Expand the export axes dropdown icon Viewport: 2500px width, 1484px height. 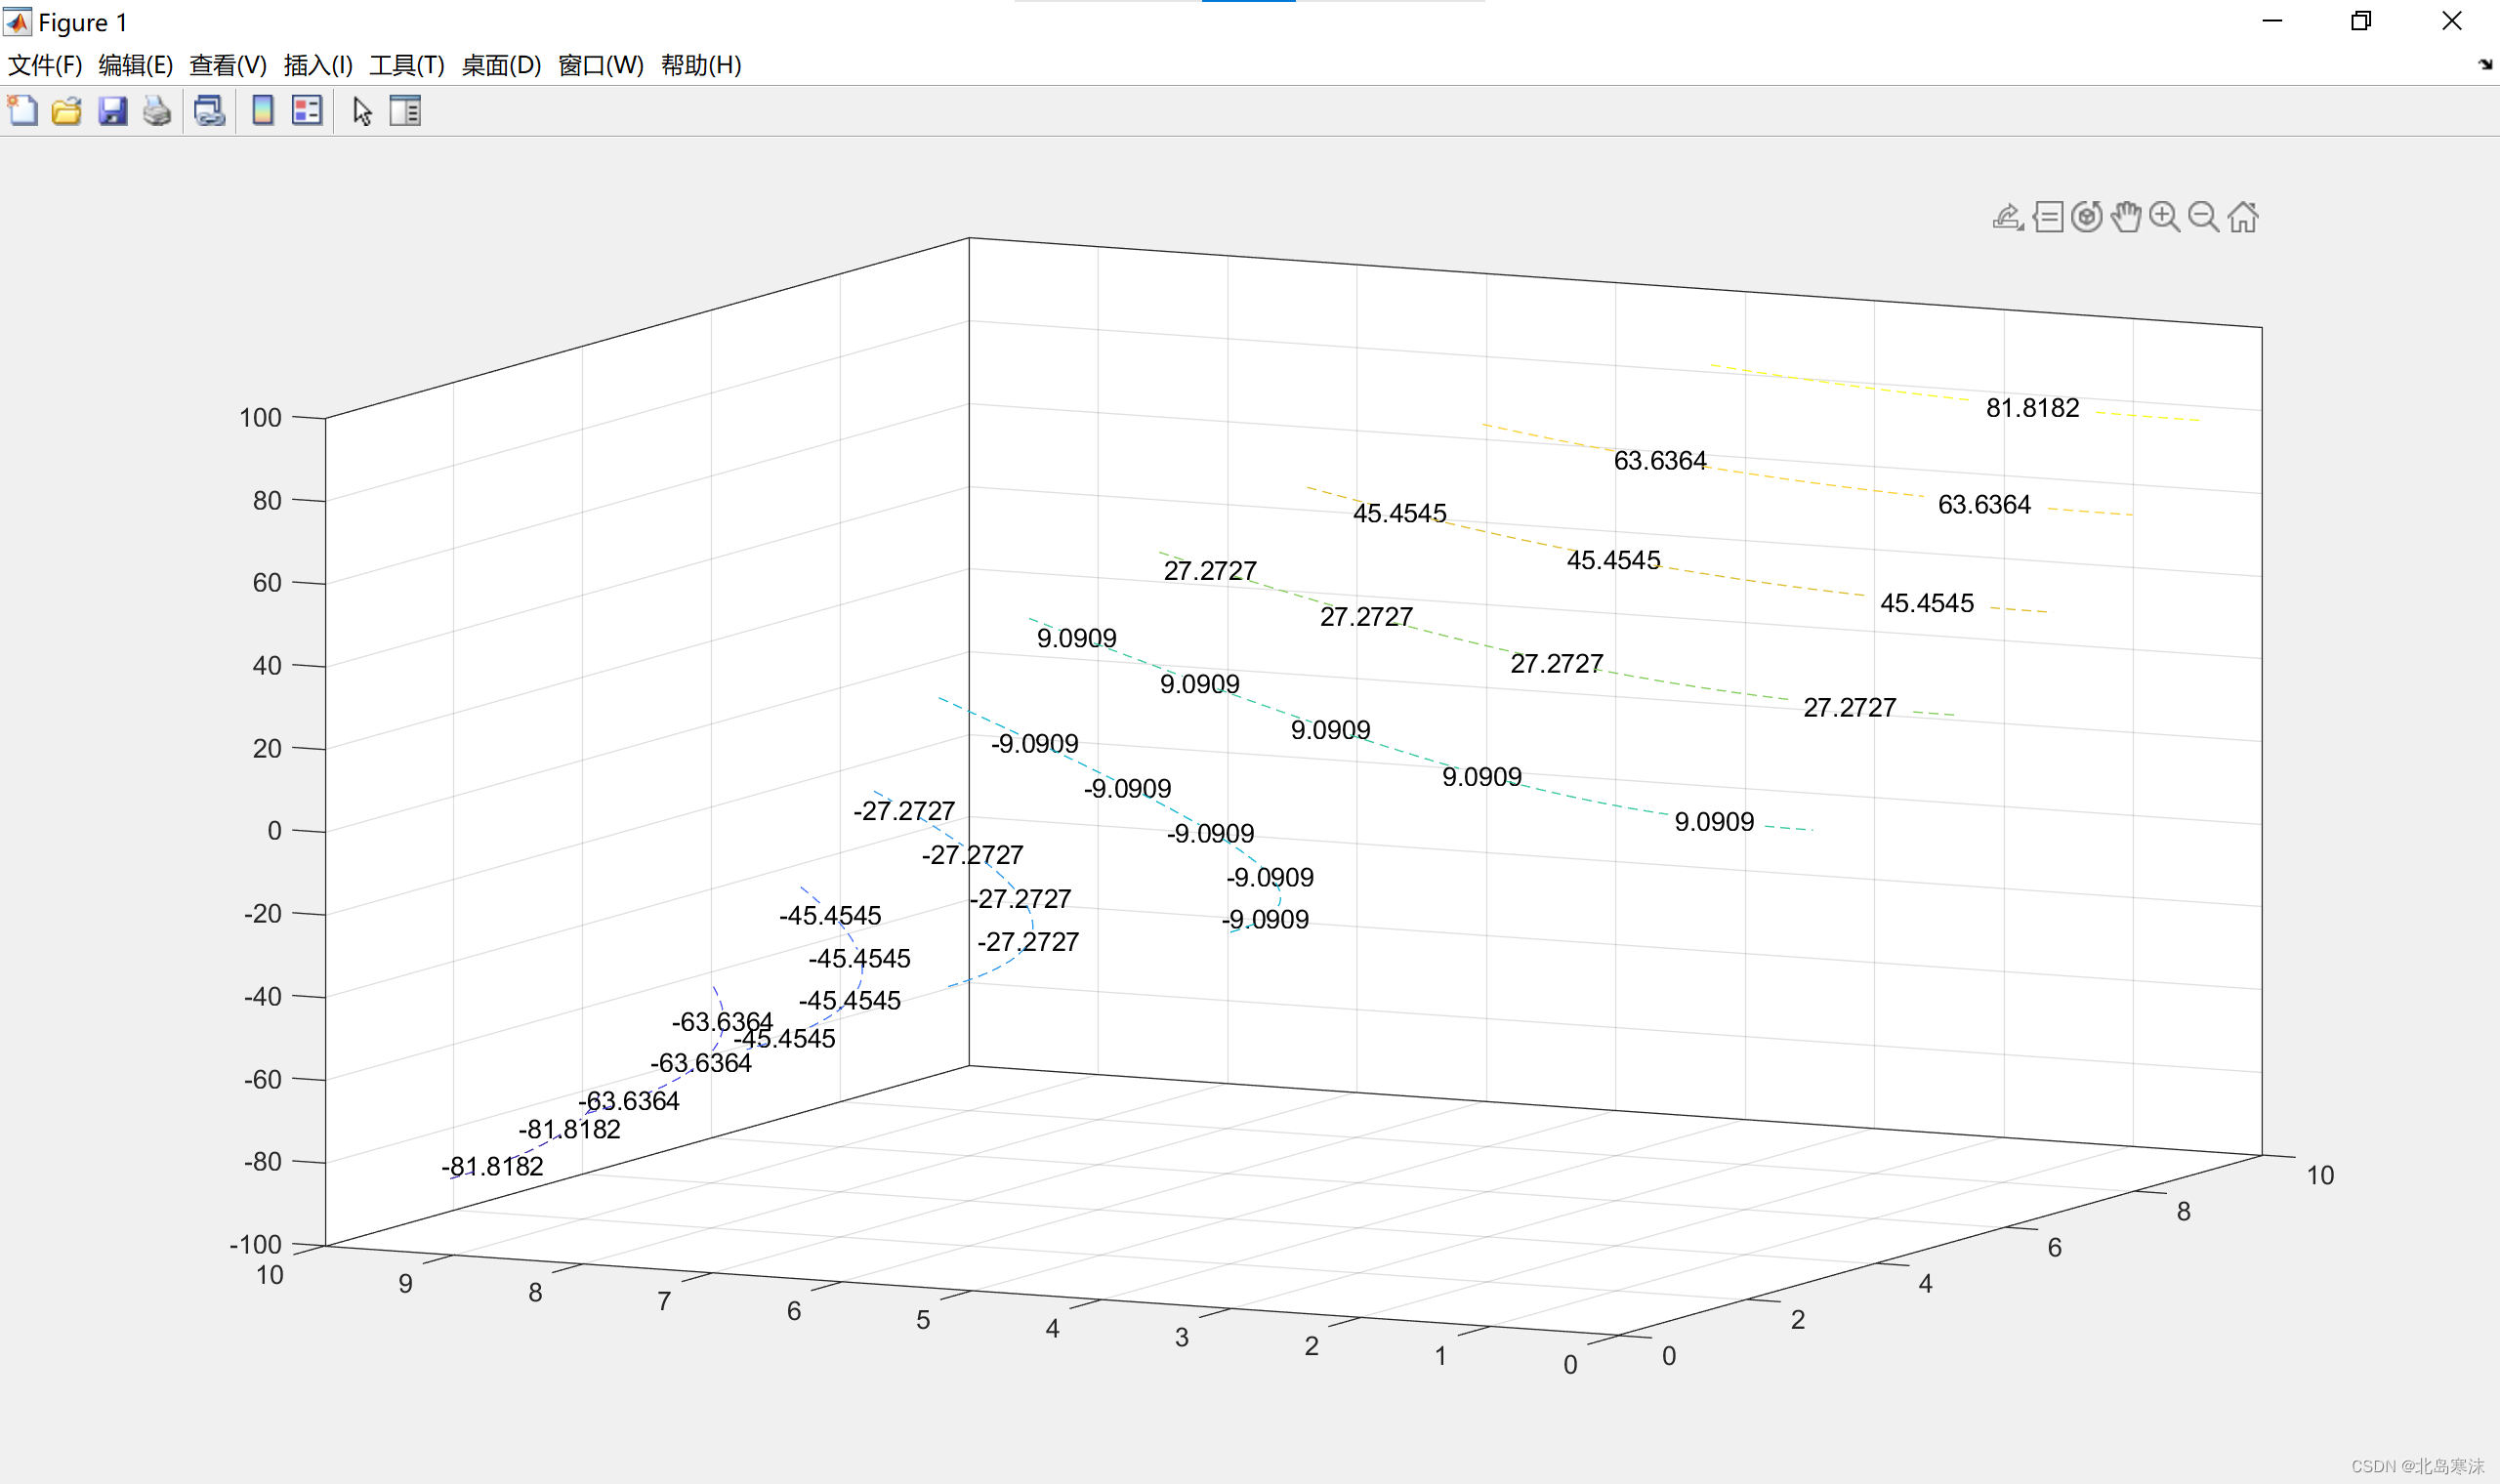pyautogui.click(x=2008, y=217)
